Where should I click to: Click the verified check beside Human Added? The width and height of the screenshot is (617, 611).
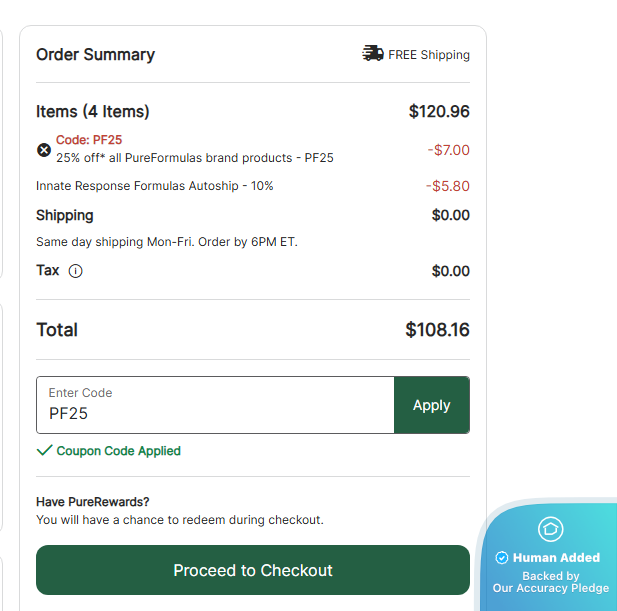pos(502,558)
